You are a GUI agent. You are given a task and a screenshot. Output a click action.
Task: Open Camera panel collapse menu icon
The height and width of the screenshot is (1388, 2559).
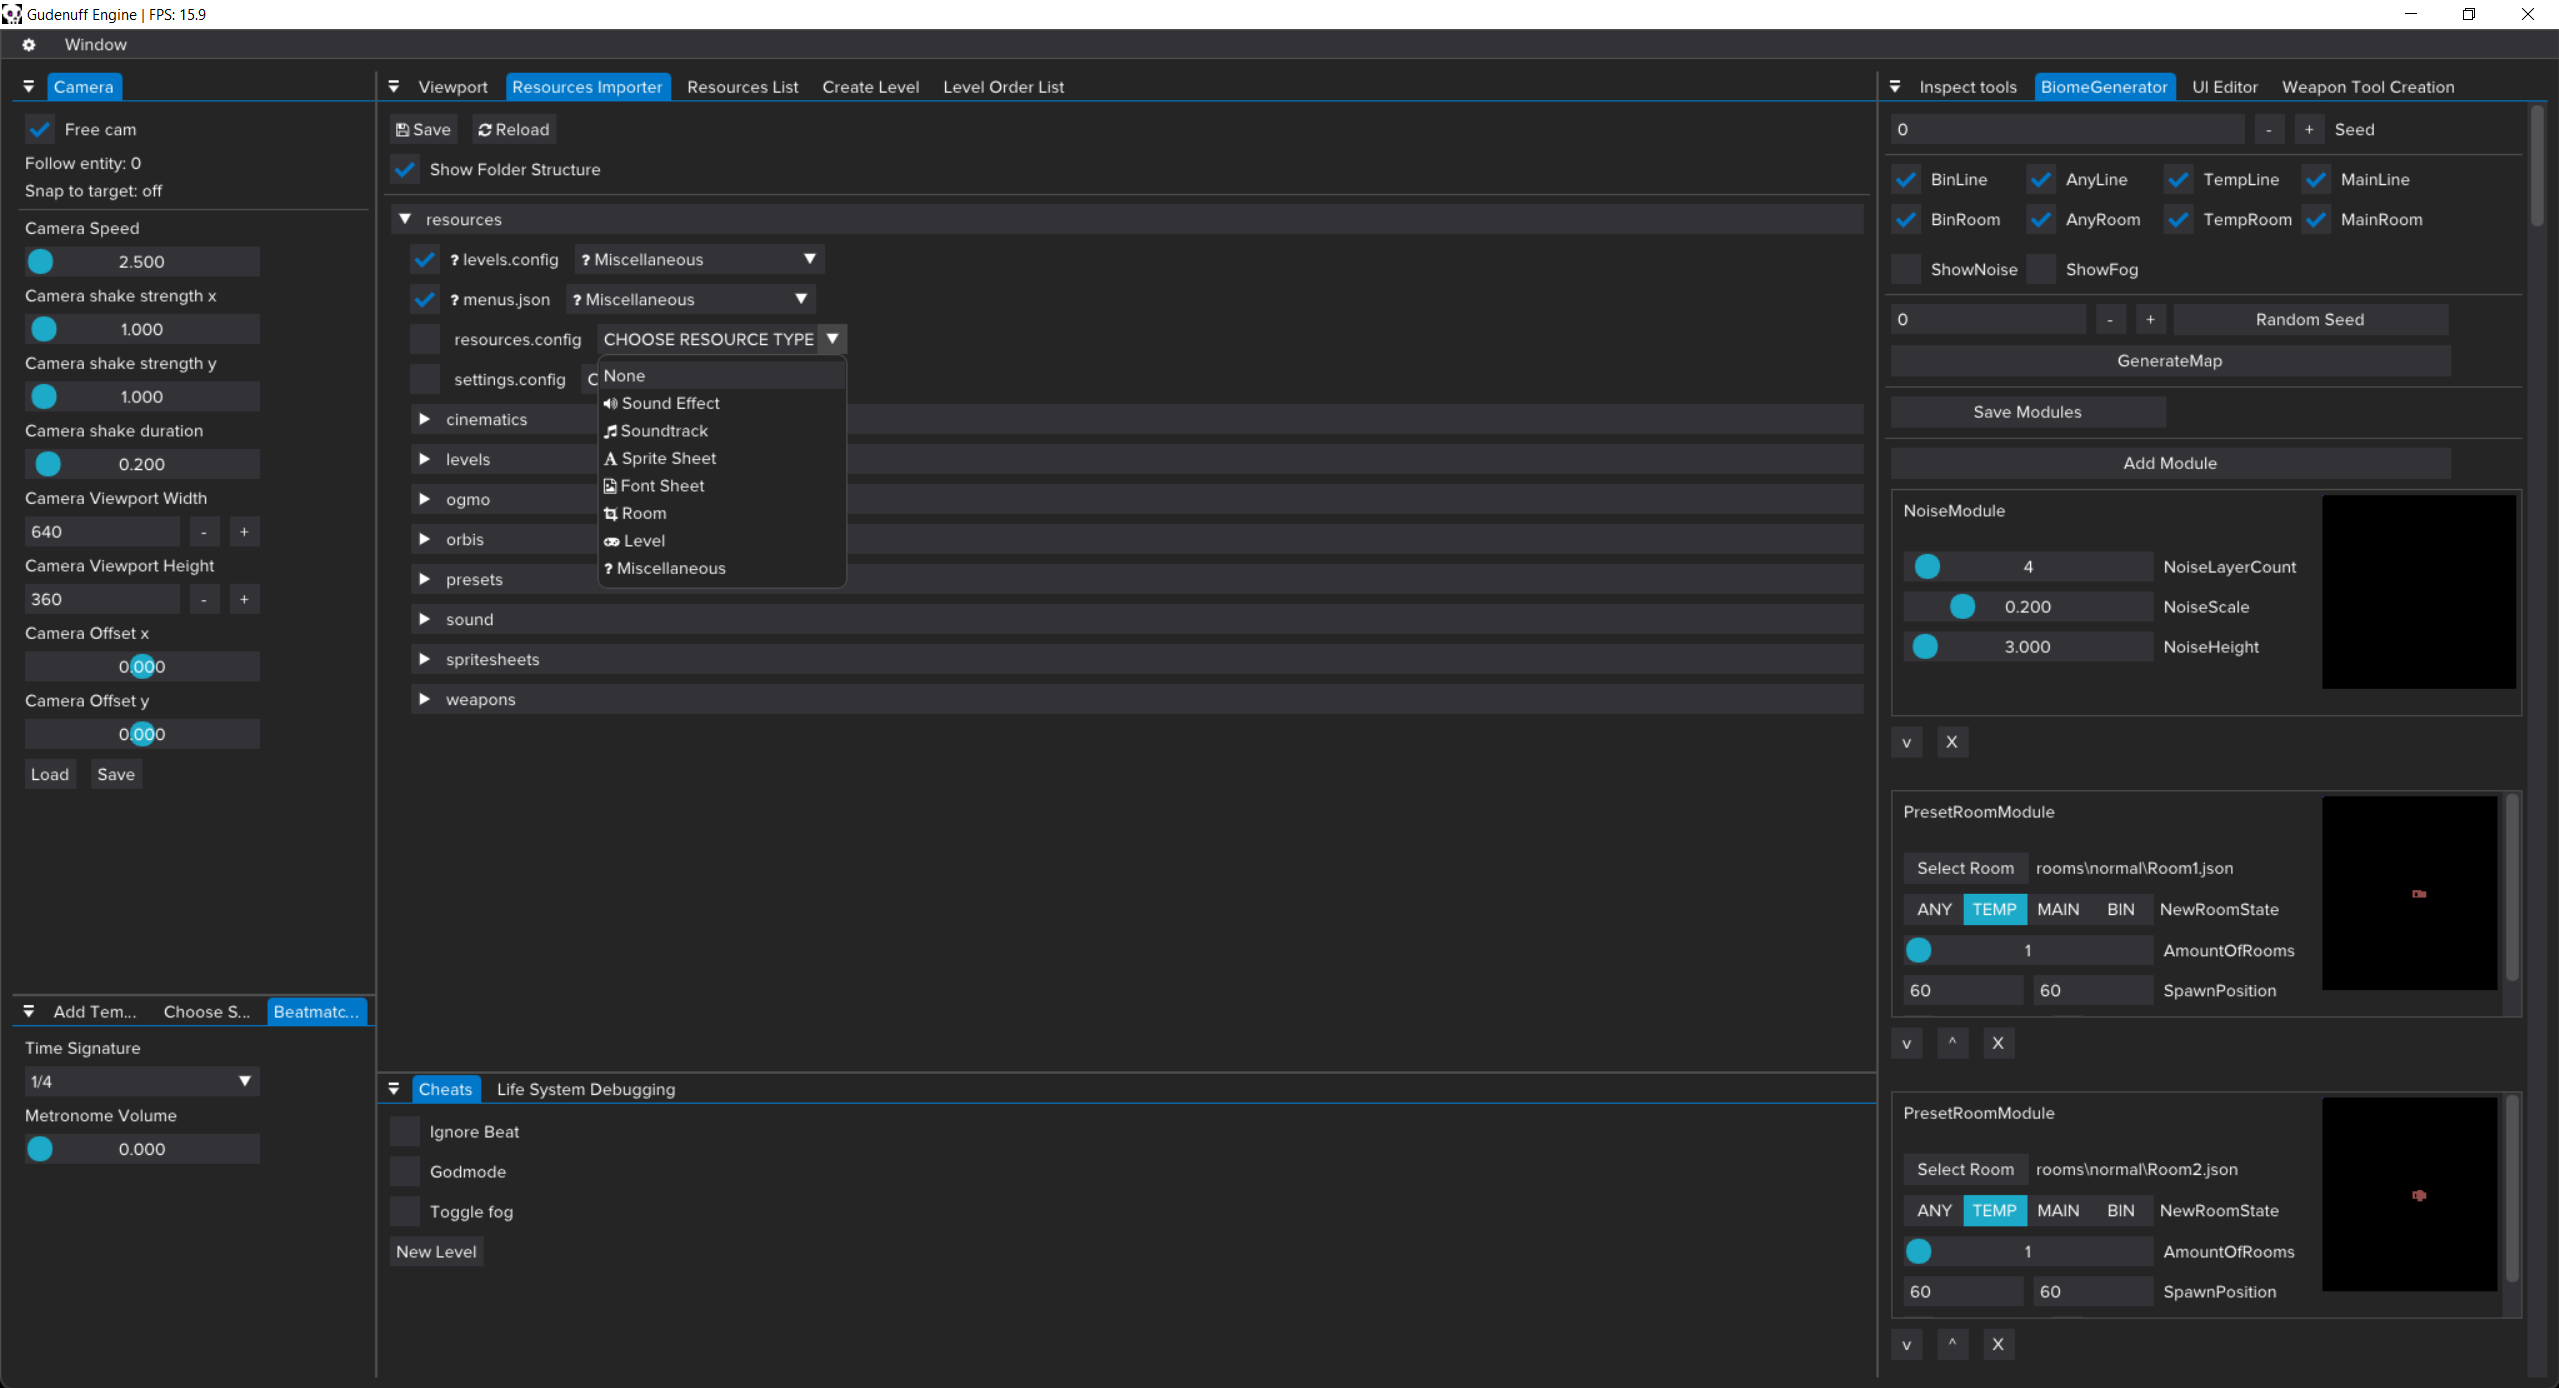29,87
